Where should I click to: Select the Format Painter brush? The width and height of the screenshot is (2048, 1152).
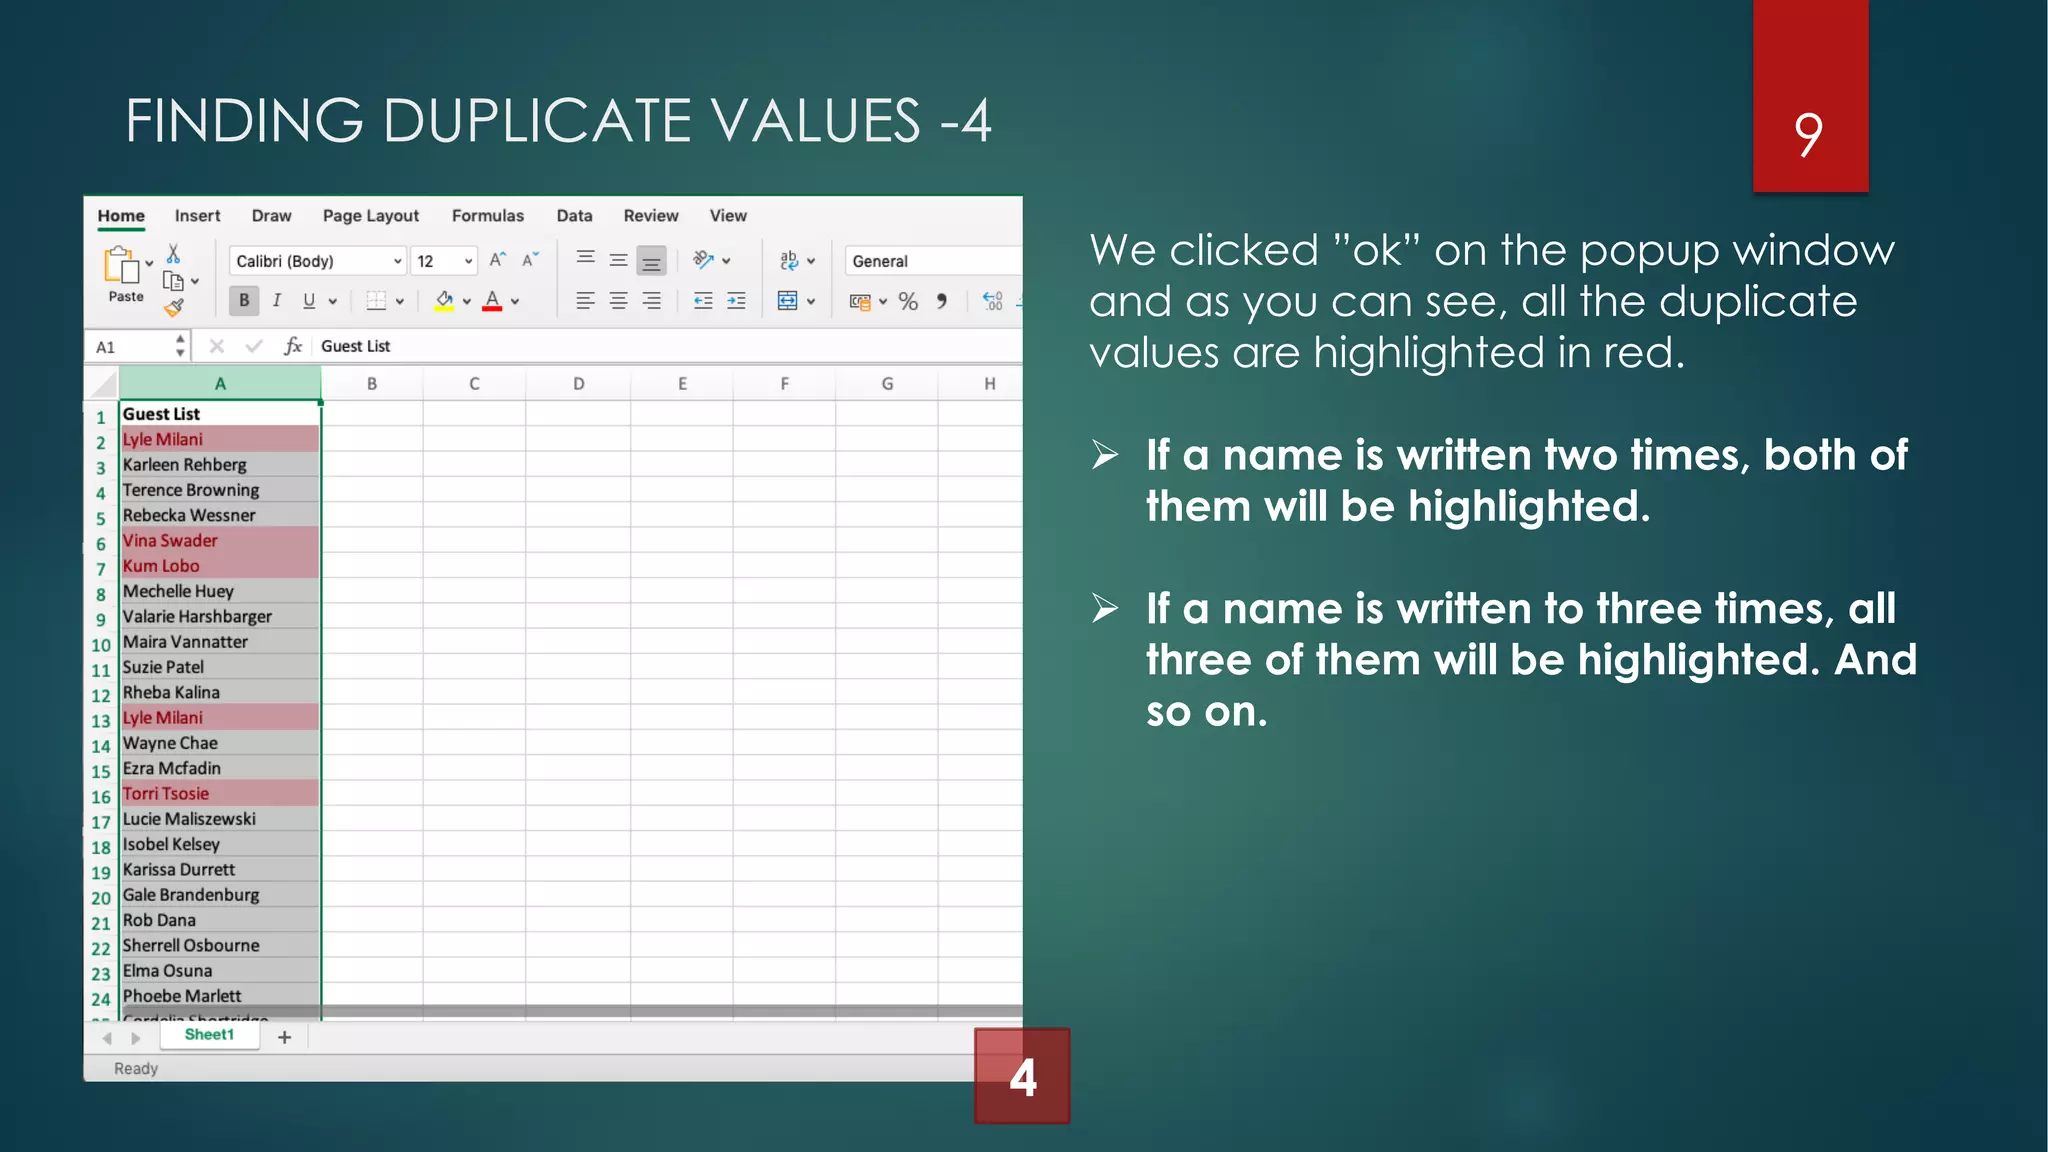[174, 307]
